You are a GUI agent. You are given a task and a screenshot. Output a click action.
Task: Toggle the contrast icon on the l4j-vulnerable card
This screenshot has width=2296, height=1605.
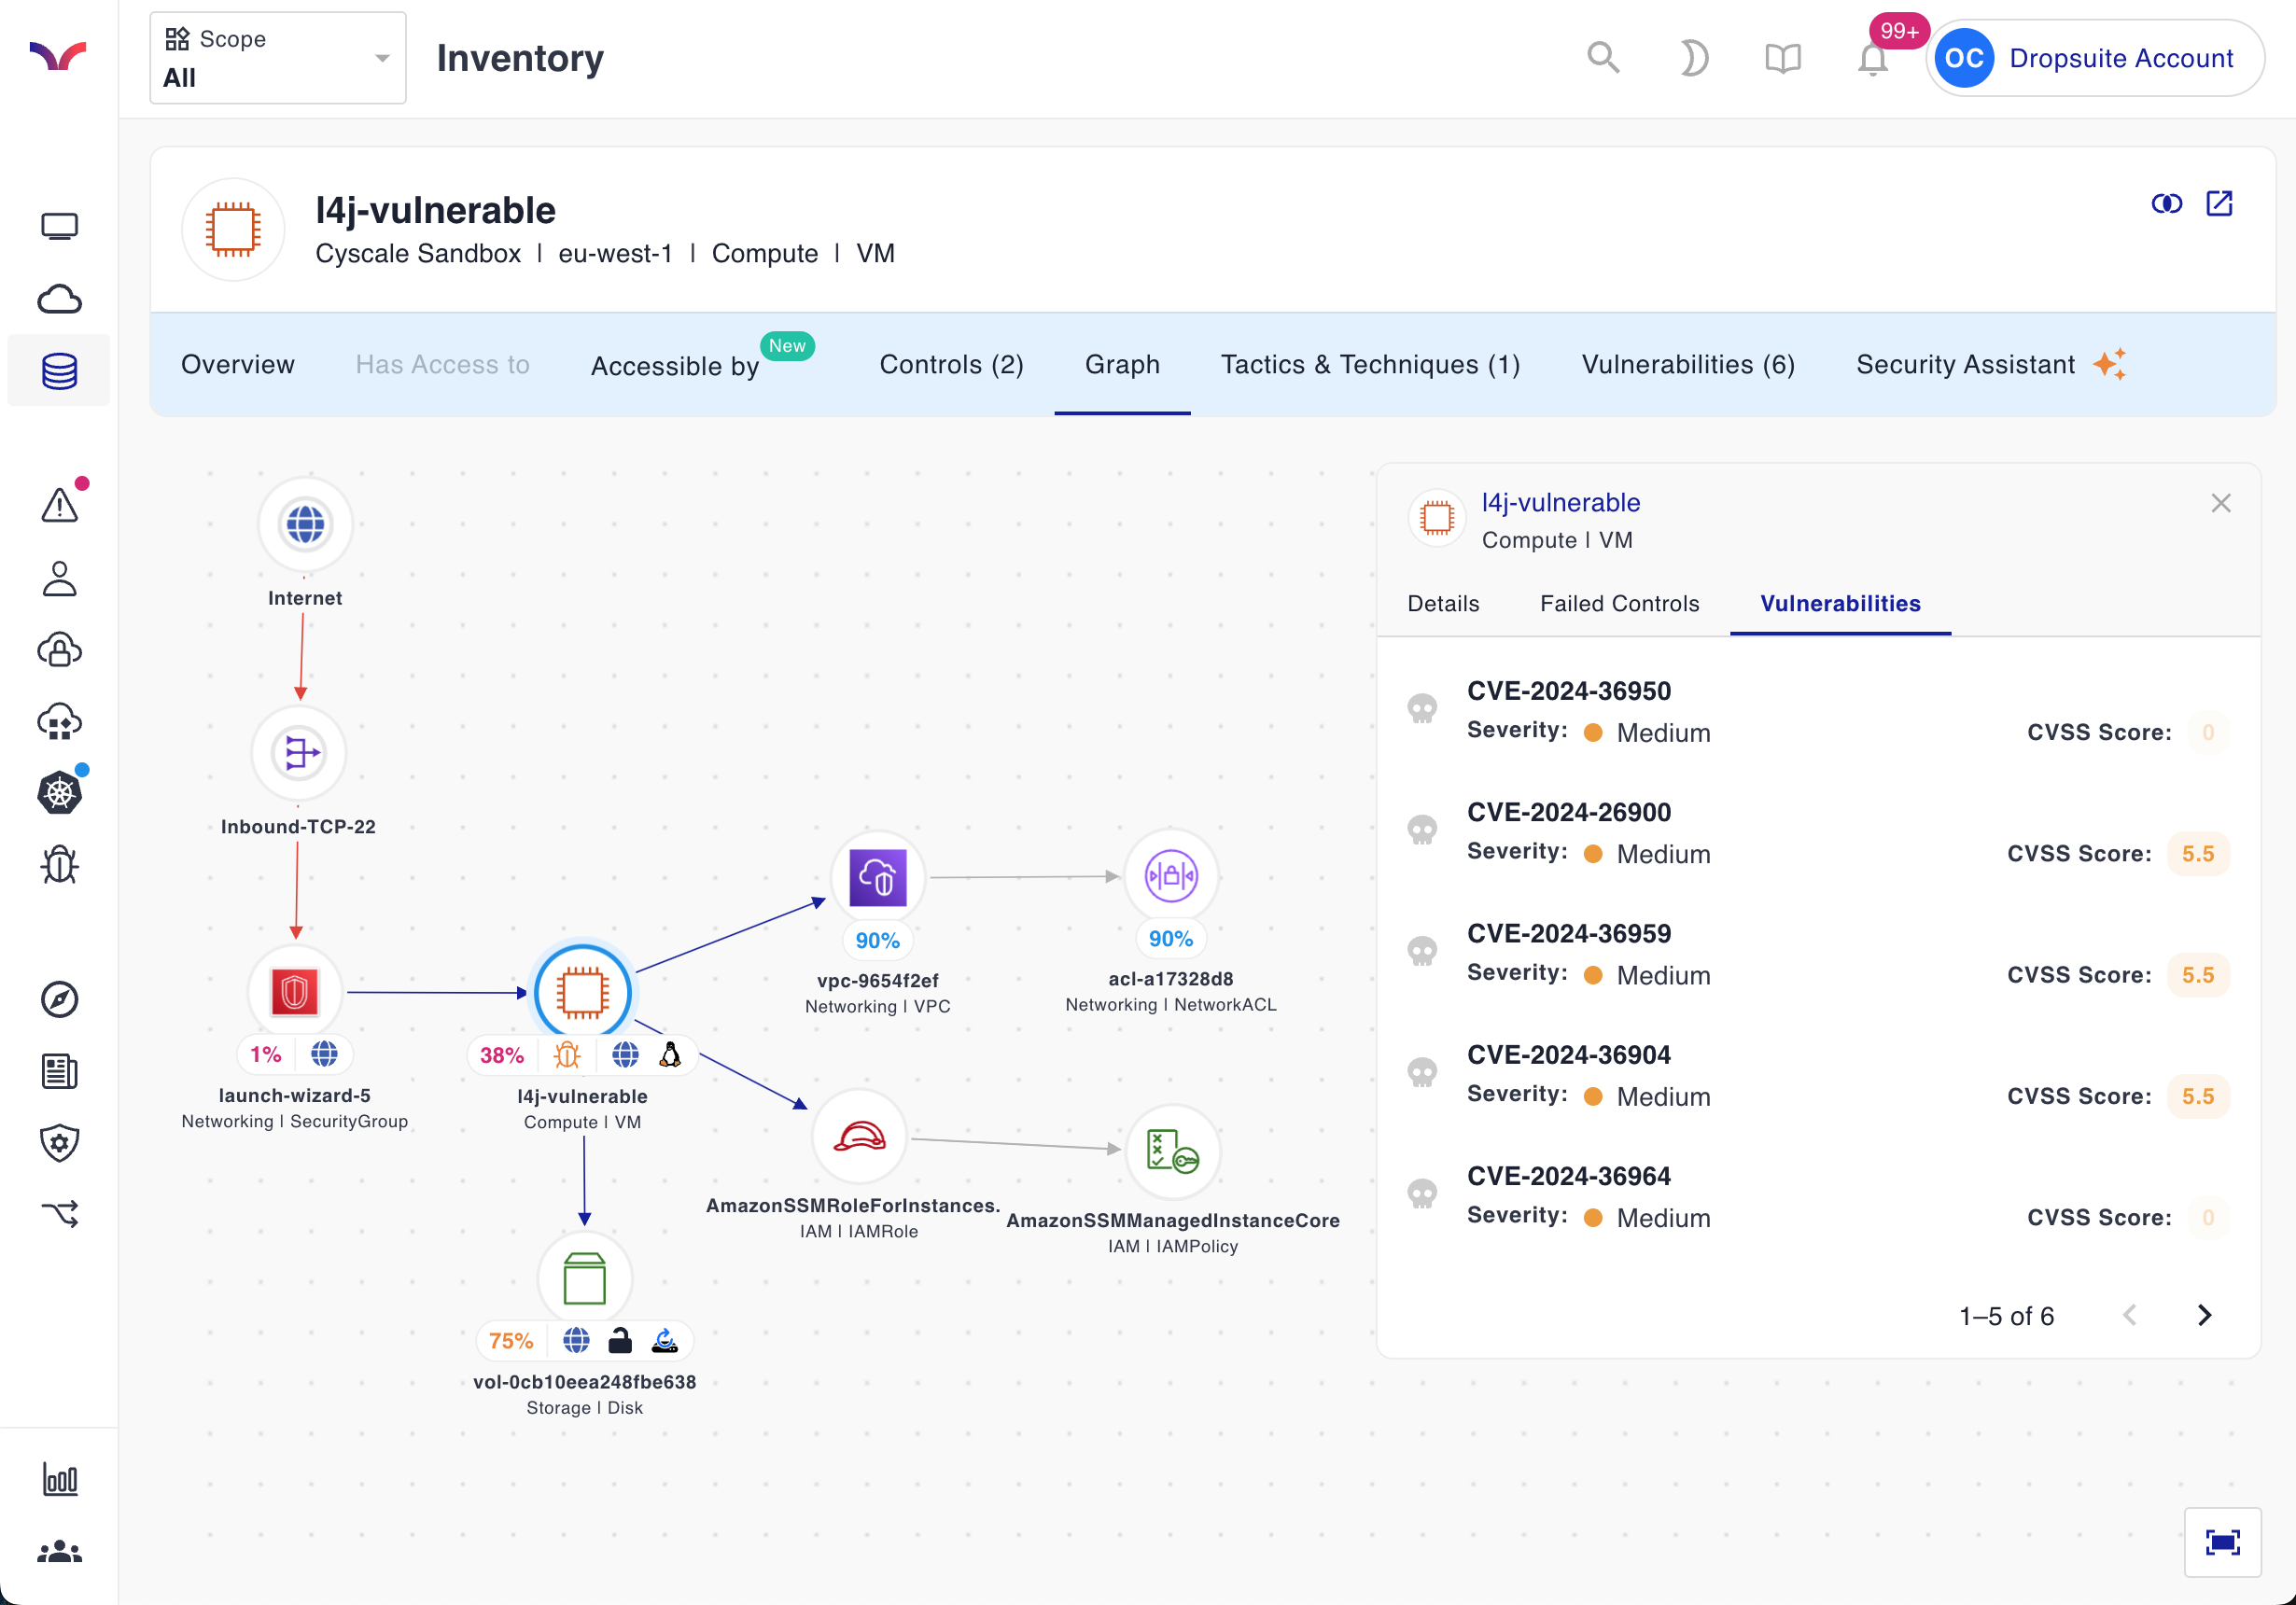tap(2168, 203)
